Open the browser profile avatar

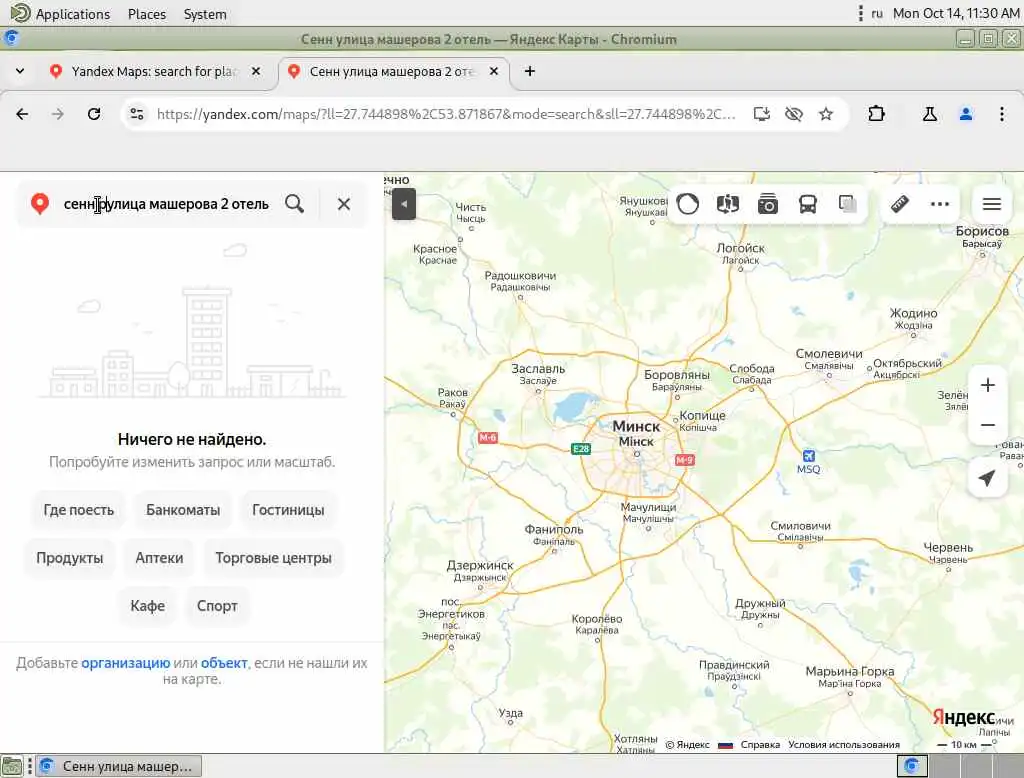(x=966, y=114)
